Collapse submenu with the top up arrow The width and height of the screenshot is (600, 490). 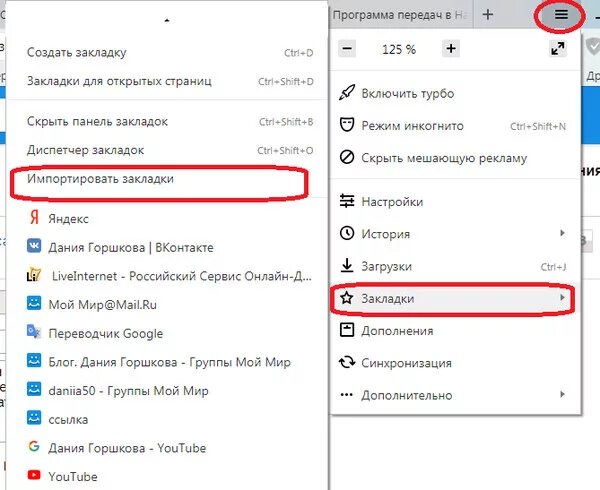[x=167, y=20]
